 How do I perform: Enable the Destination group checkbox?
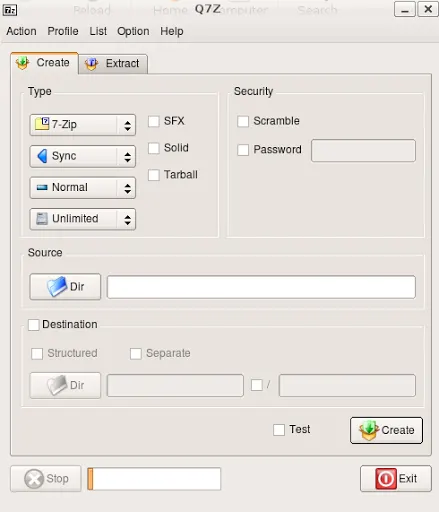34,325
